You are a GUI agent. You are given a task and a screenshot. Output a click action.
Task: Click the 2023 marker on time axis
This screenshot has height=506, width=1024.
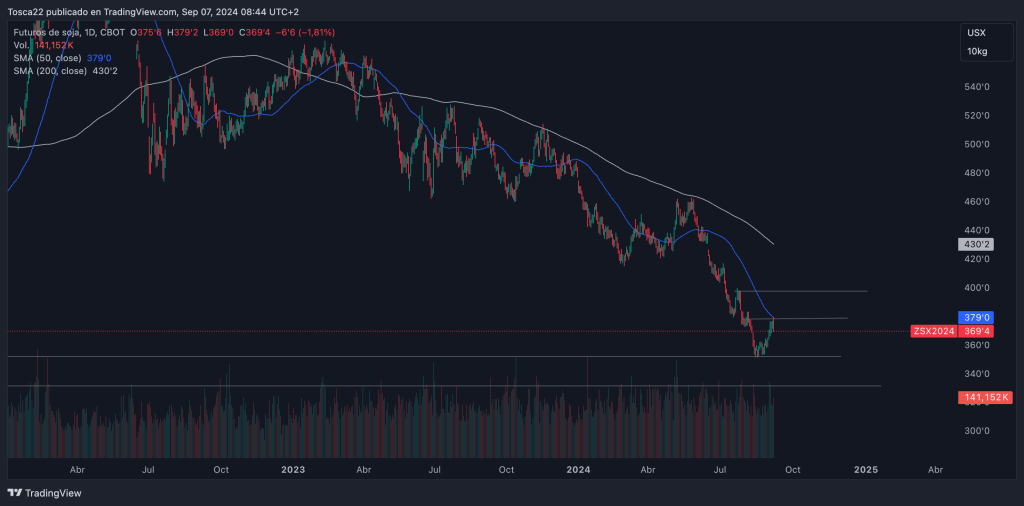[x=293, y=468]
